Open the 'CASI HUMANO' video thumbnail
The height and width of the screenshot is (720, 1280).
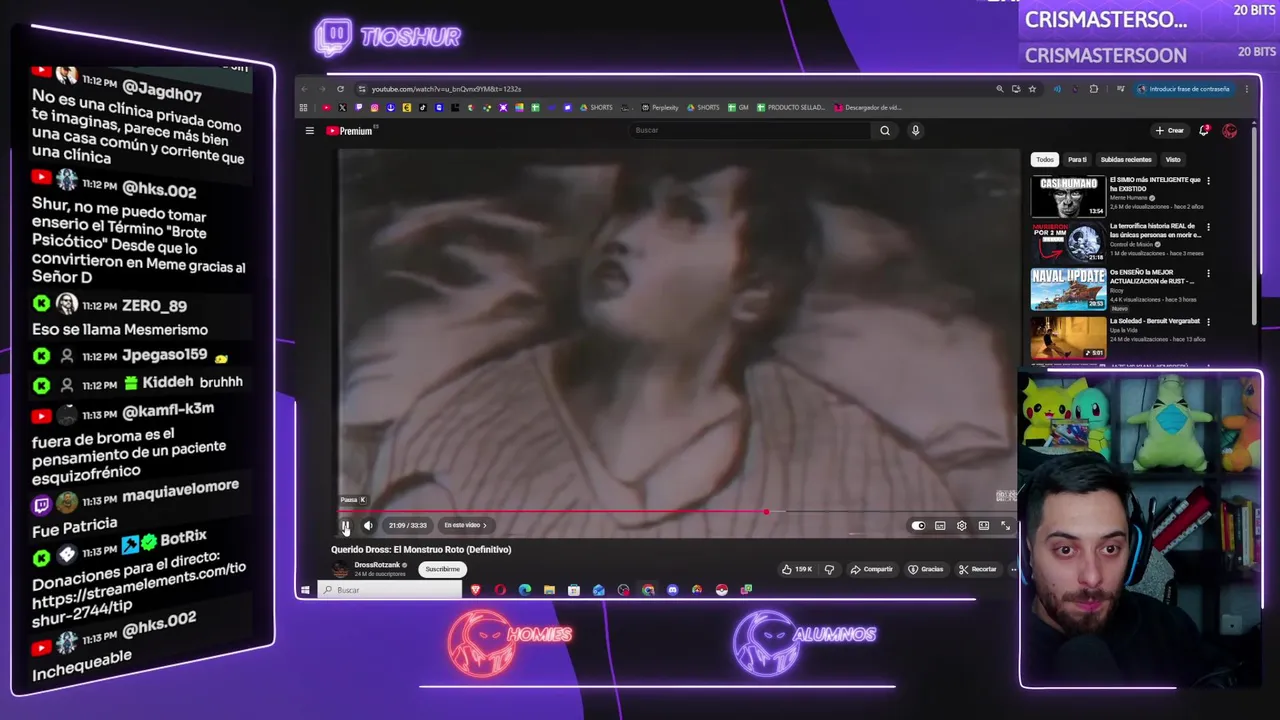[1068, 196]
